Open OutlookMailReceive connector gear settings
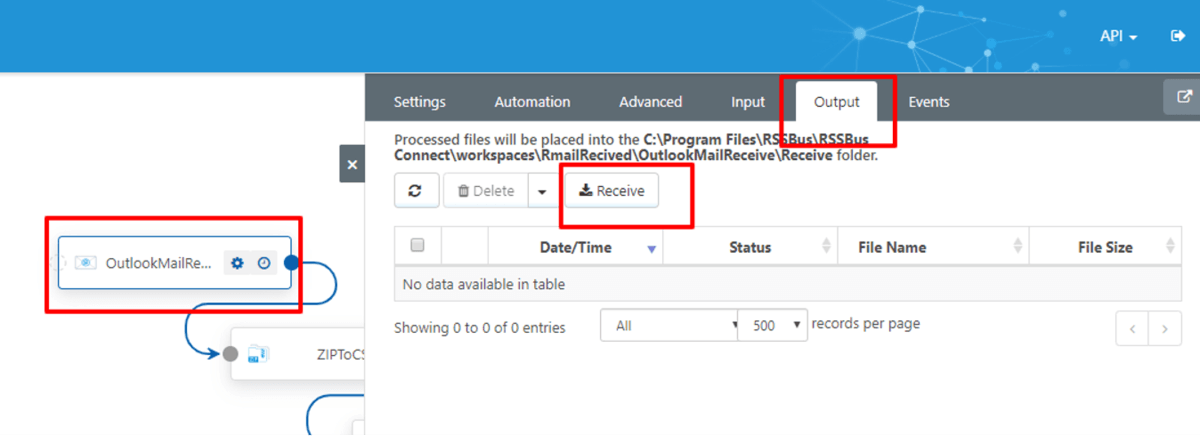 coord(237,263)
